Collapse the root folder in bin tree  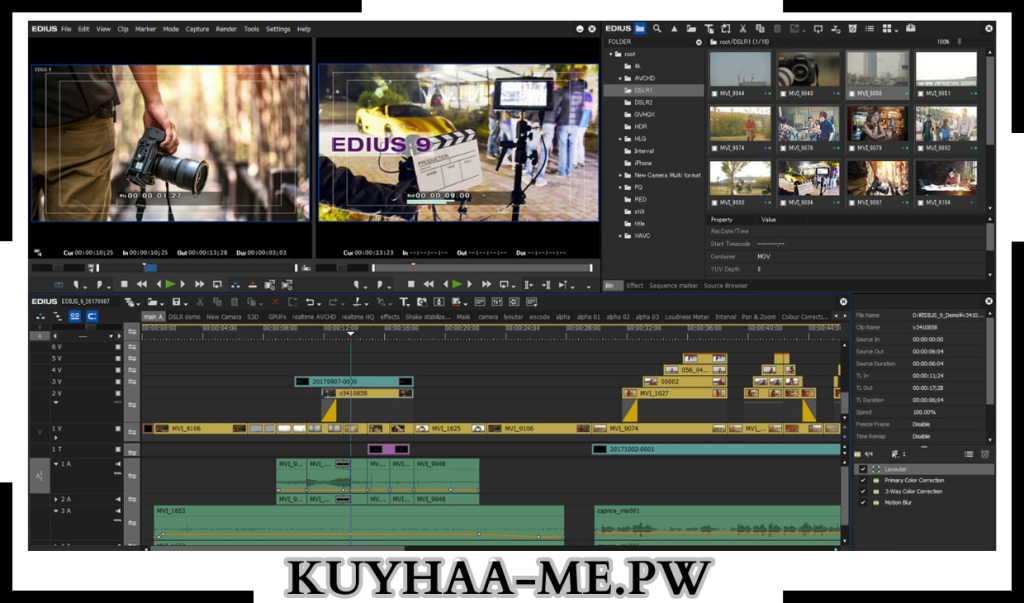(x=611, y=54)
